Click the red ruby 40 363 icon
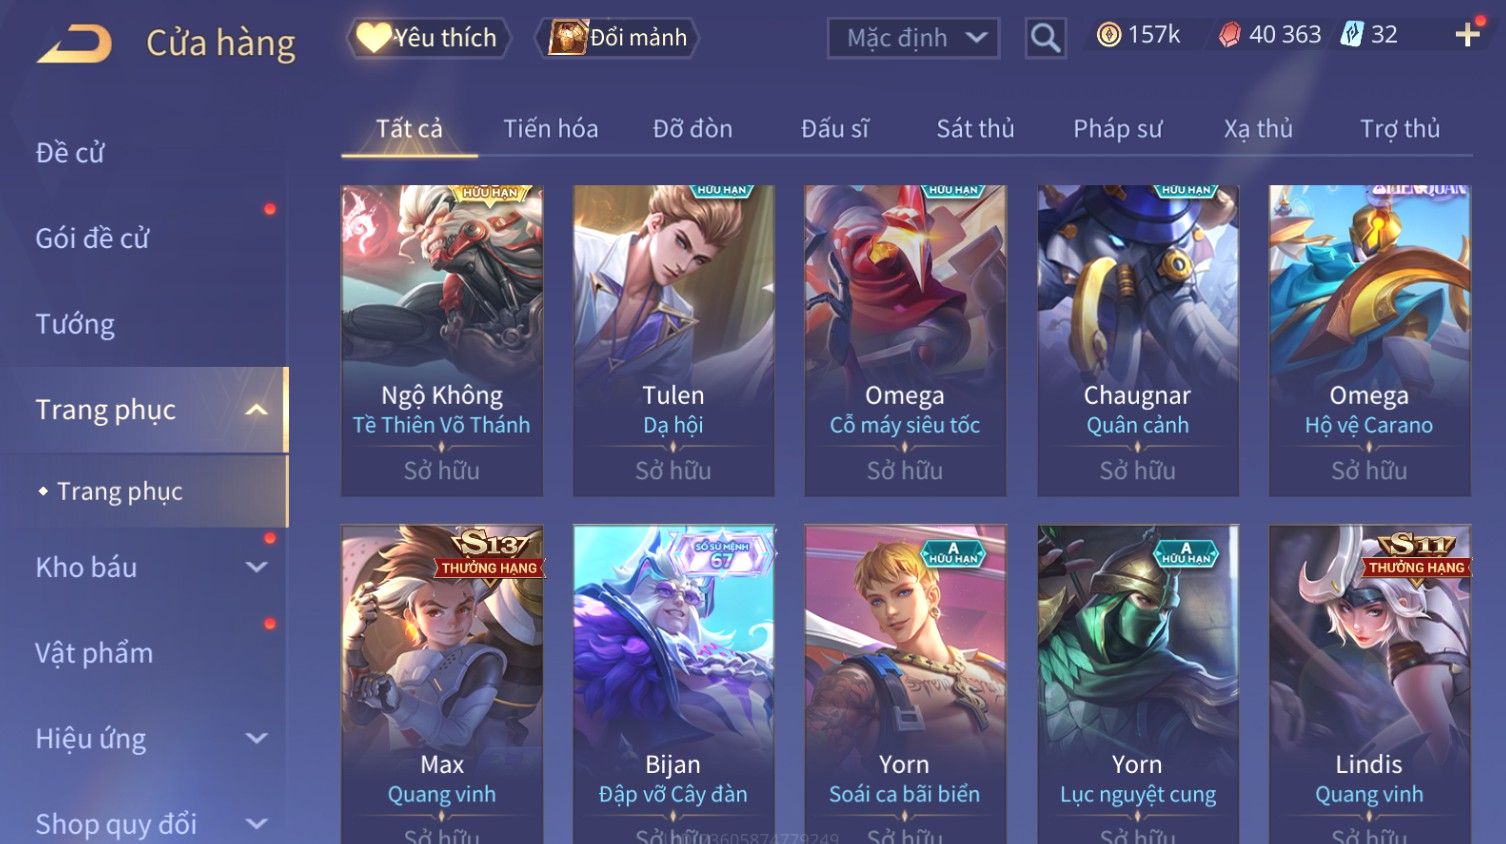The width and height of the screenshot is (1506, 844). [1229, 35]
